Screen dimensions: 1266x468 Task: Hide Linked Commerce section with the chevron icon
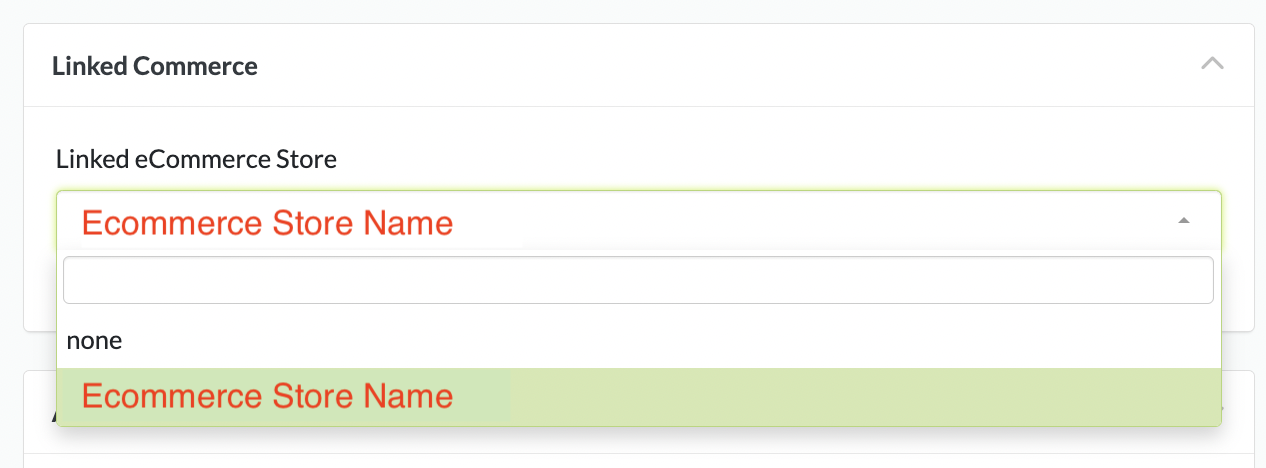[1212, 65]
